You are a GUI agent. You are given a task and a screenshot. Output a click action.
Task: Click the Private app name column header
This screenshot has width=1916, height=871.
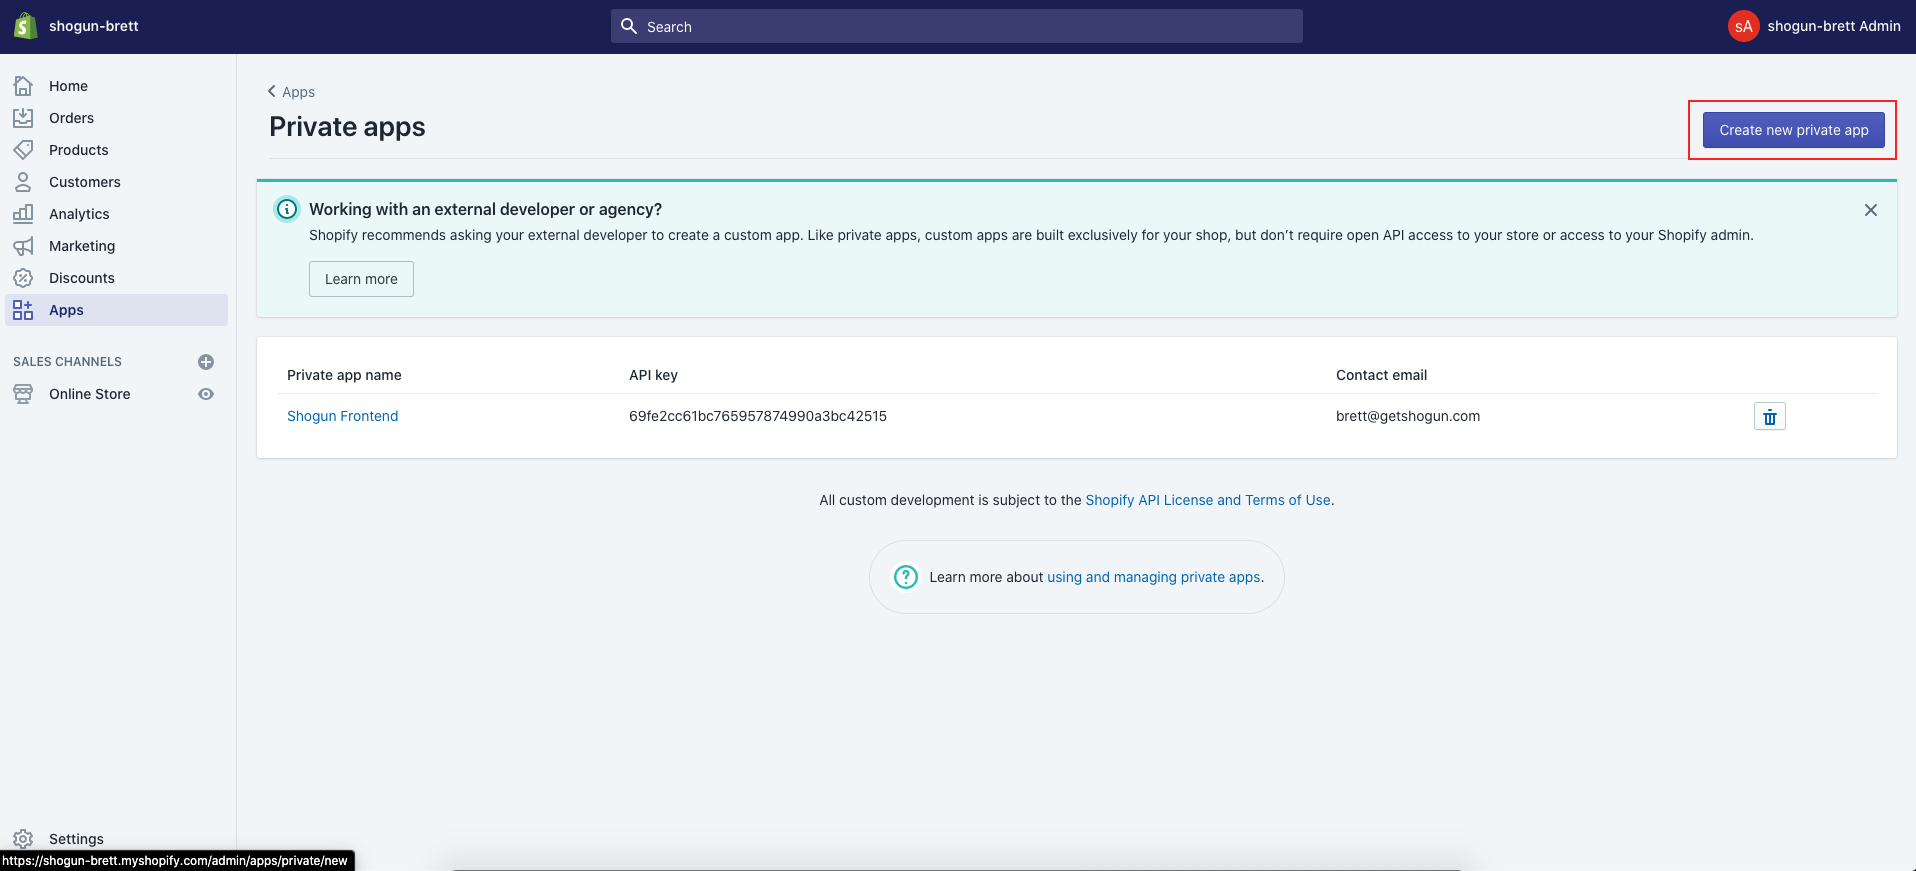pos(344,375)
